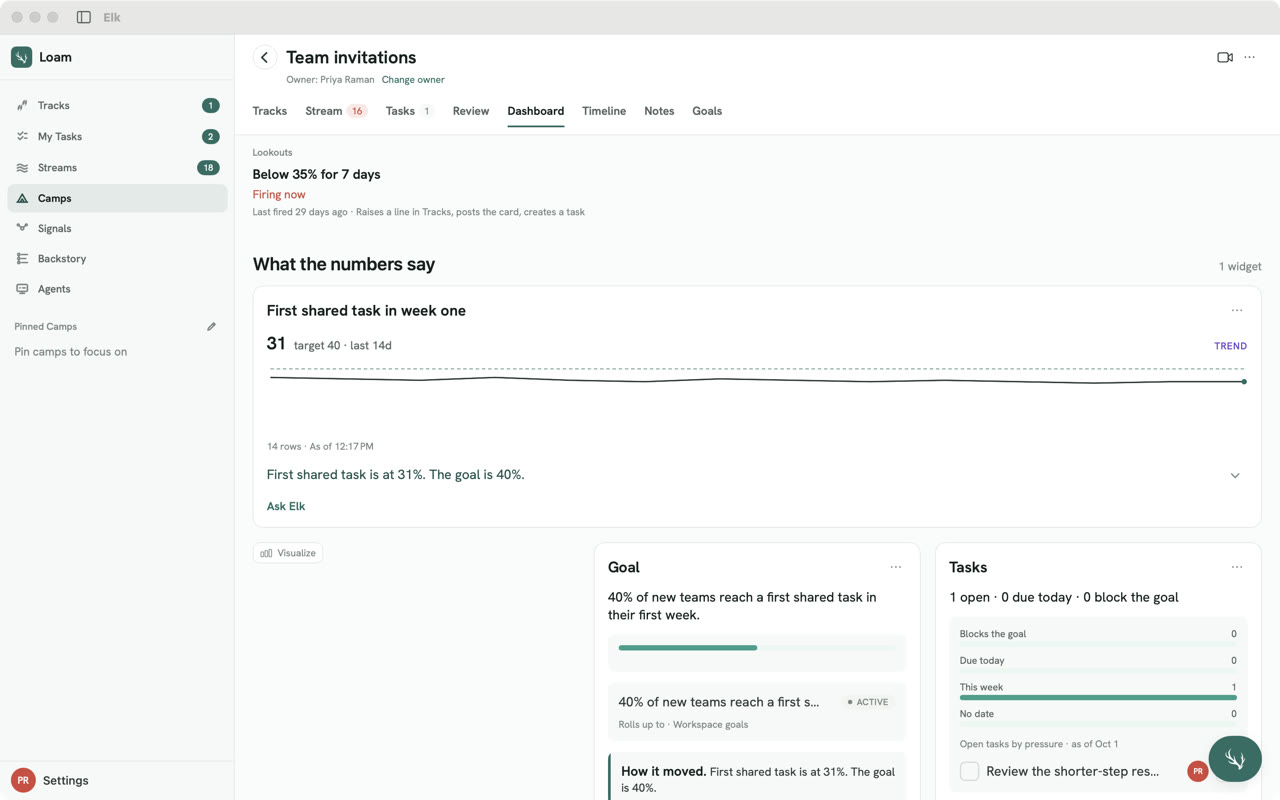Go back using the arrow button

(264, 57)
